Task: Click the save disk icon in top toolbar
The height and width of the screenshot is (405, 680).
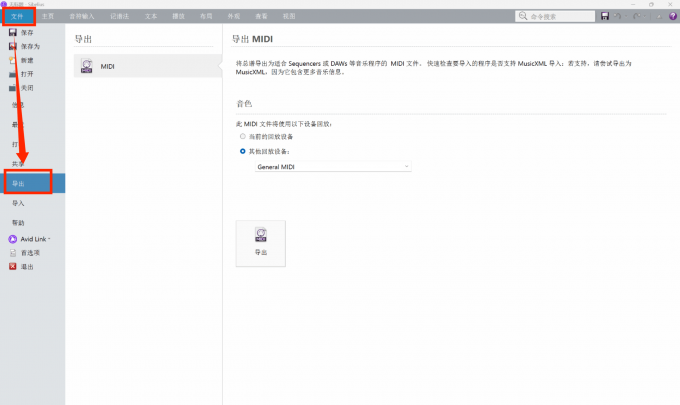Action: point(605,16)
